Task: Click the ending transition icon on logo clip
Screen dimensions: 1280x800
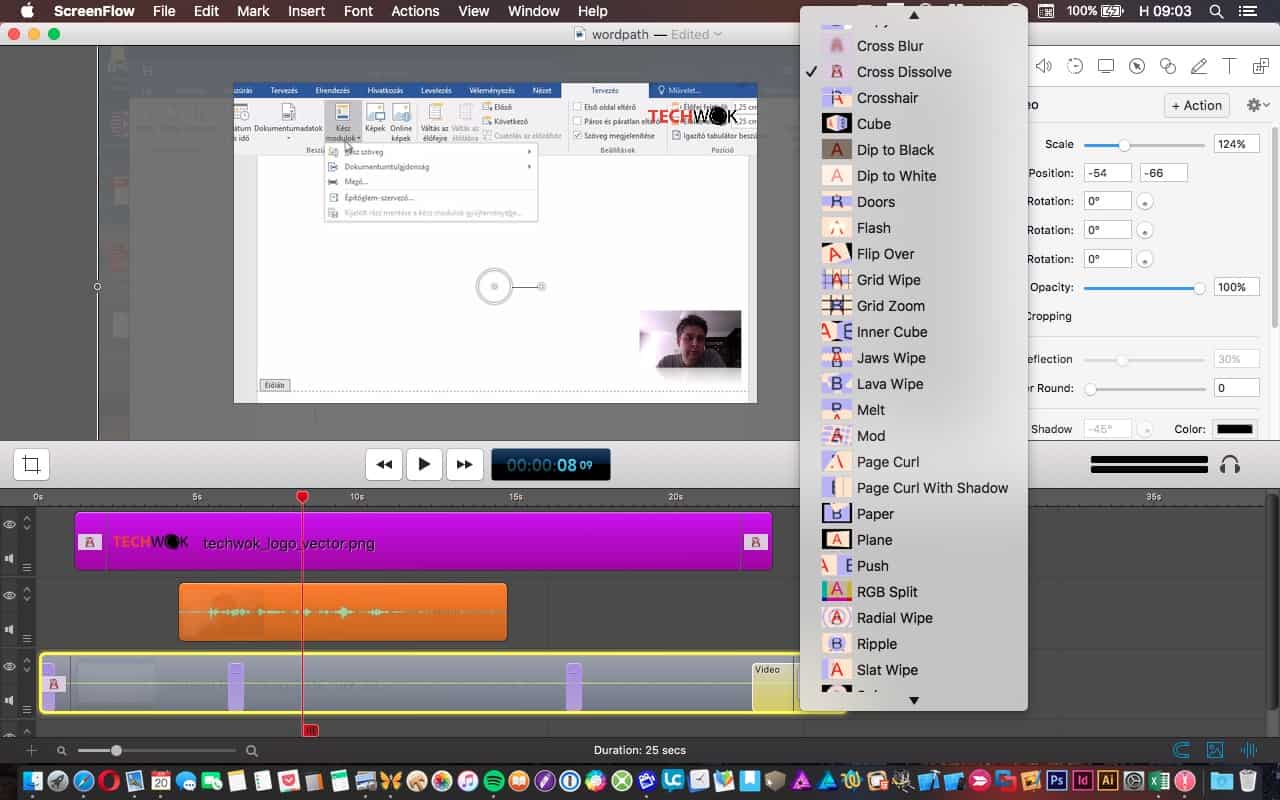Action: pyautogui.click(x=755, y=542)
